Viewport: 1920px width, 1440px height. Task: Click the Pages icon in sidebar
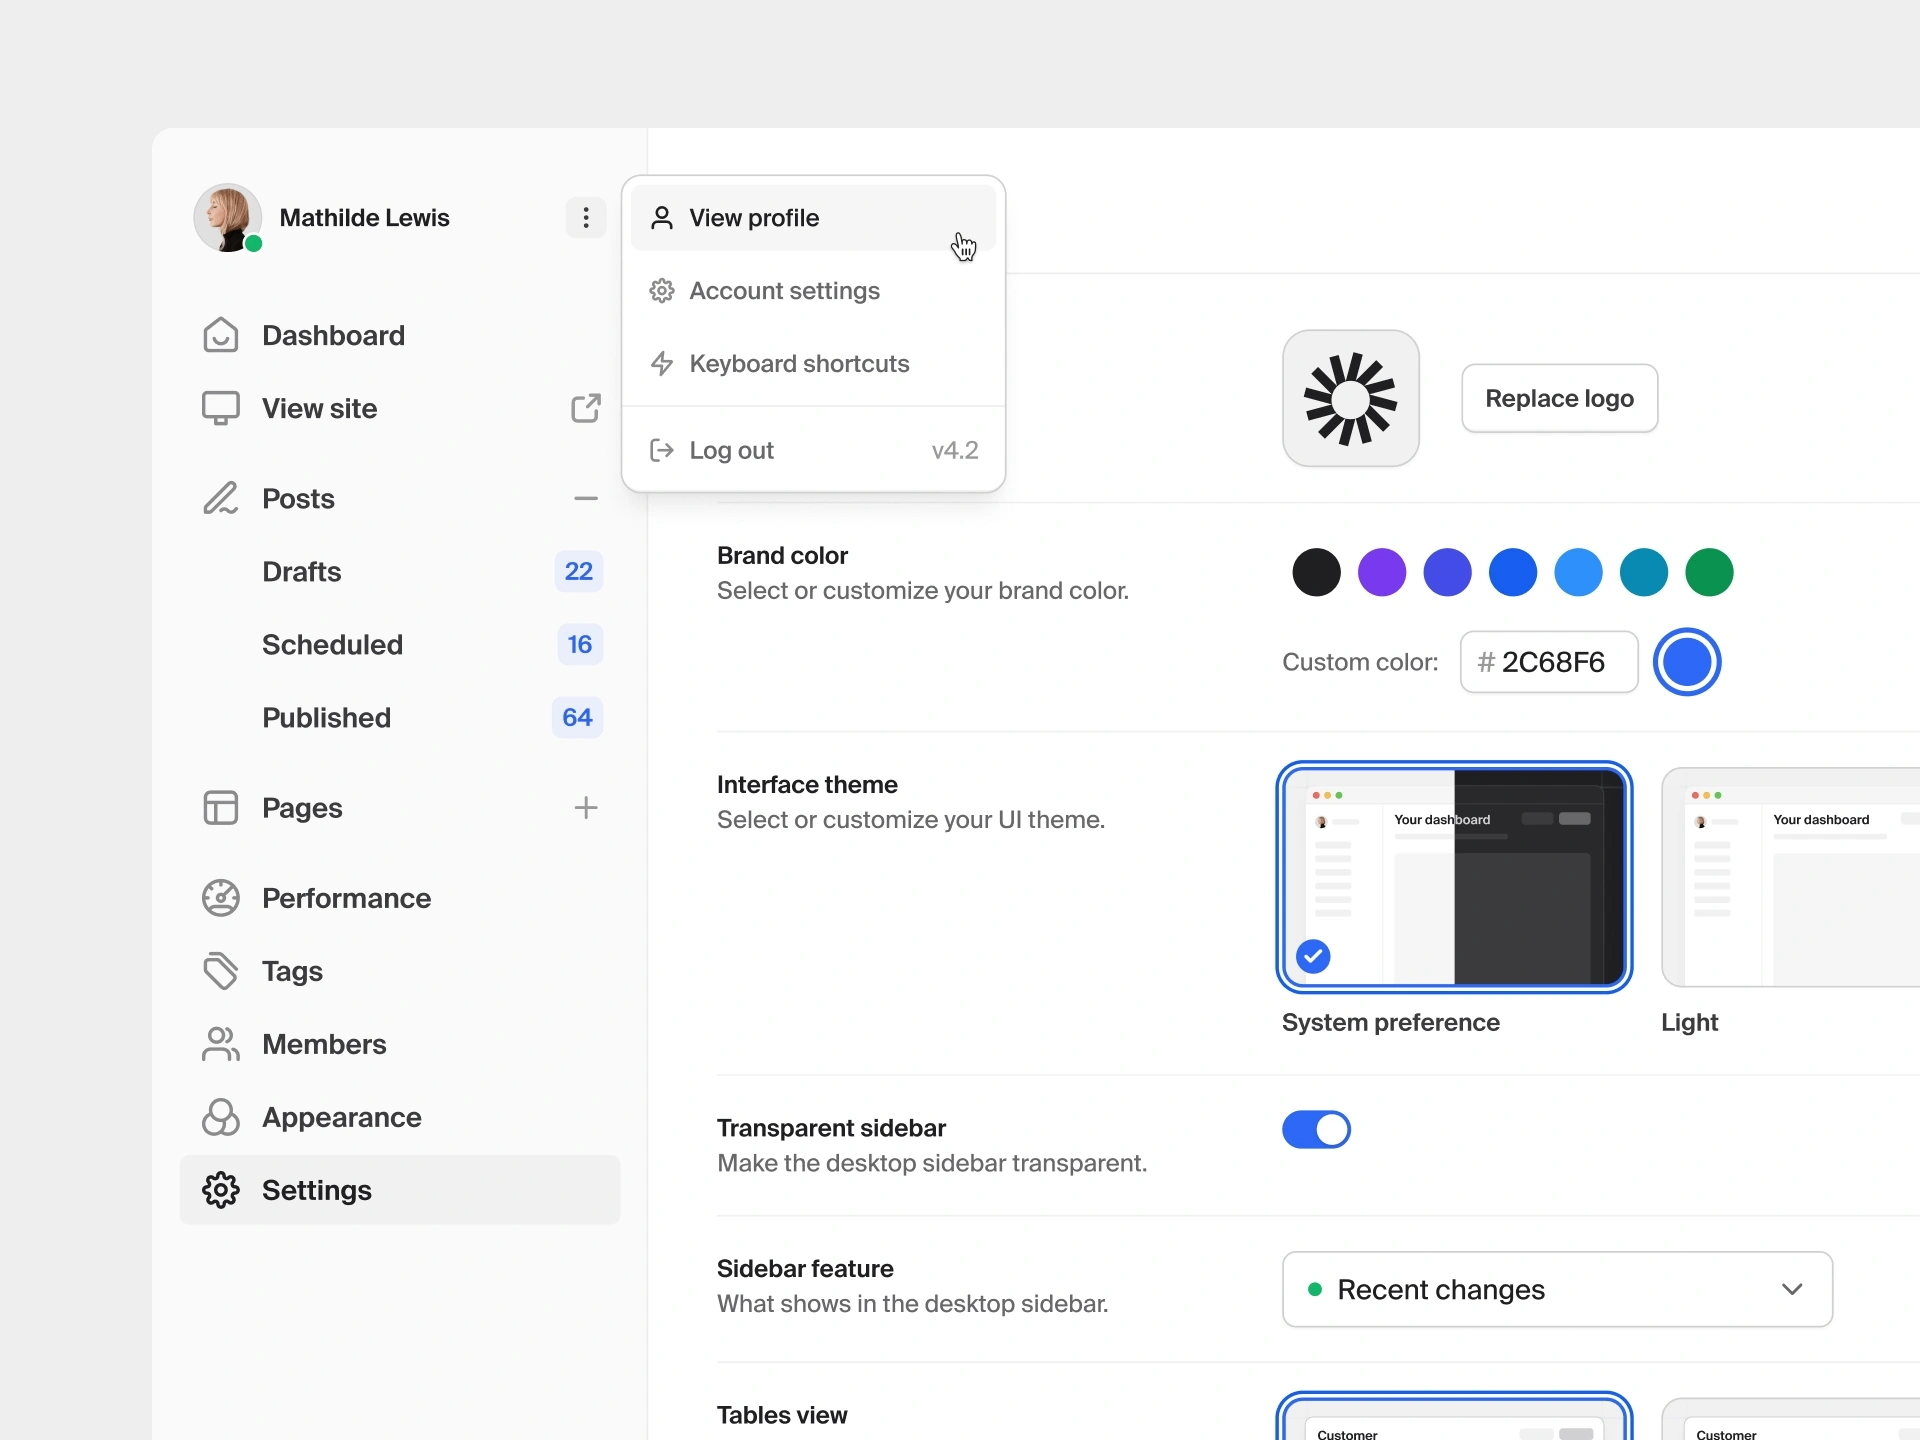pos(222,806)
